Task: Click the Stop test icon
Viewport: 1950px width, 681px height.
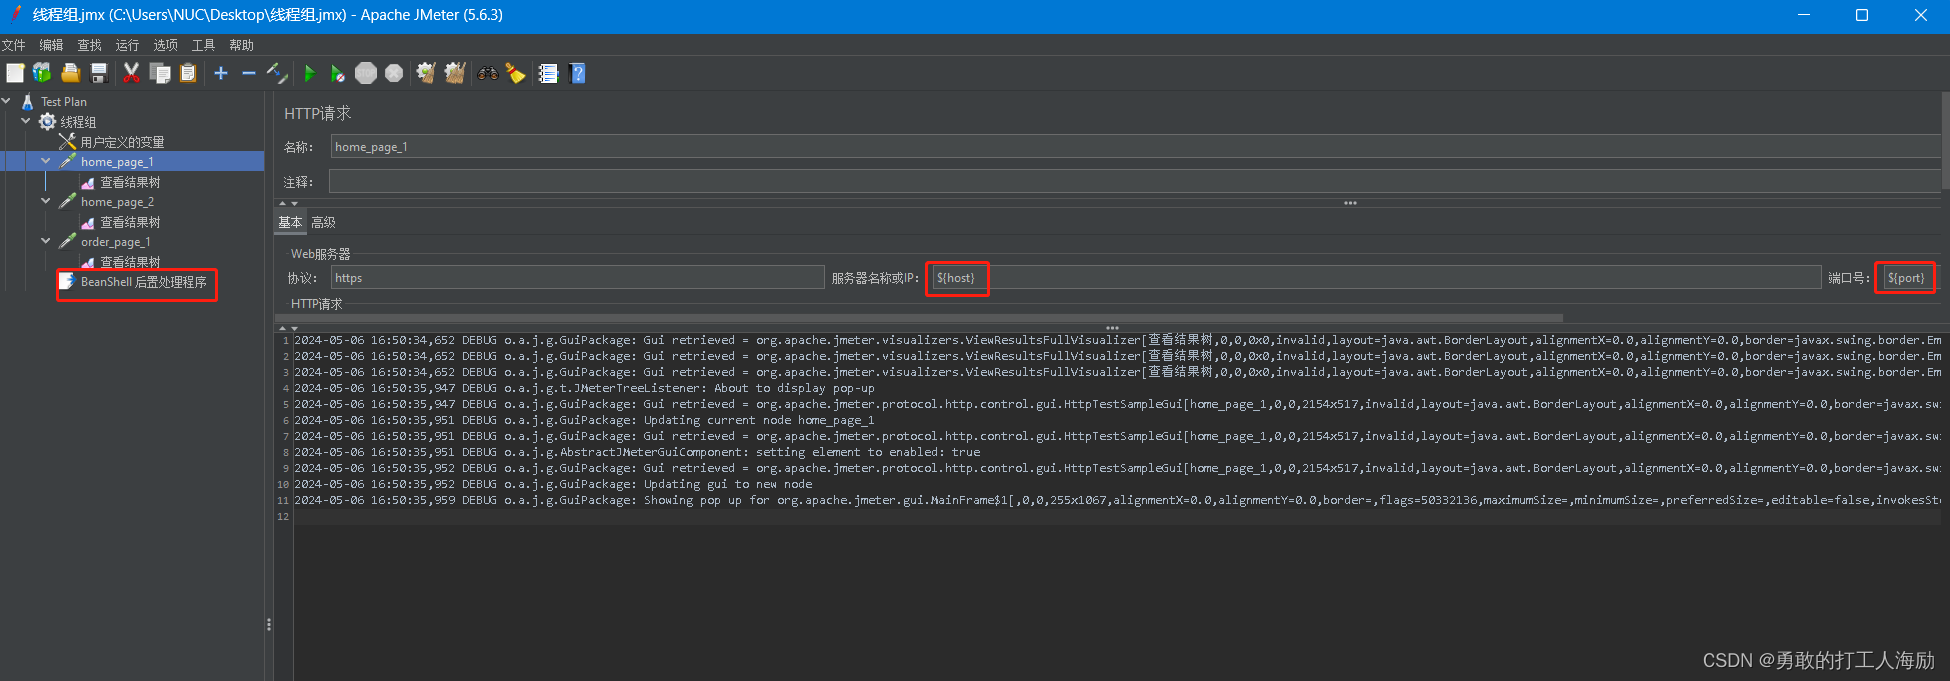Action: (x=366, y=73)
